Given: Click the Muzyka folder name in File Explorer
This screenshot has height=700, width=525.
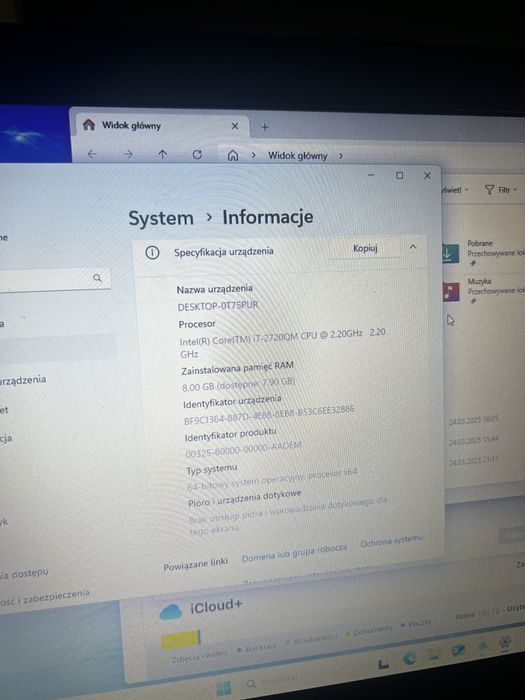Looking at the screenshot, I should click(x=479, y=281).
